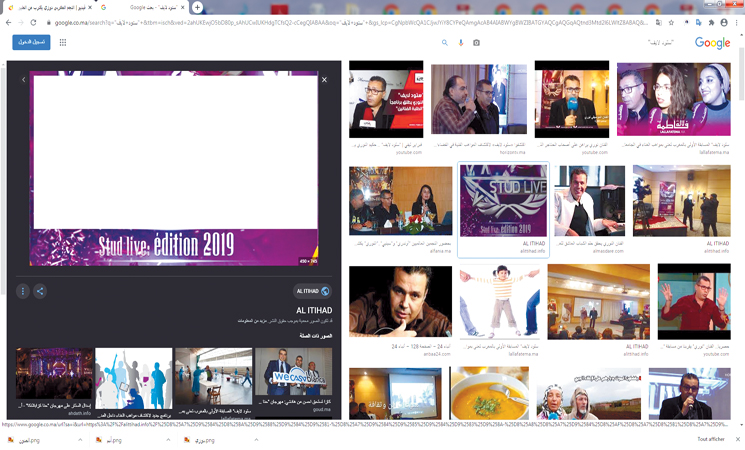Open the man in red shirt youtube result
Screen dimensions: 745x450
694,302
